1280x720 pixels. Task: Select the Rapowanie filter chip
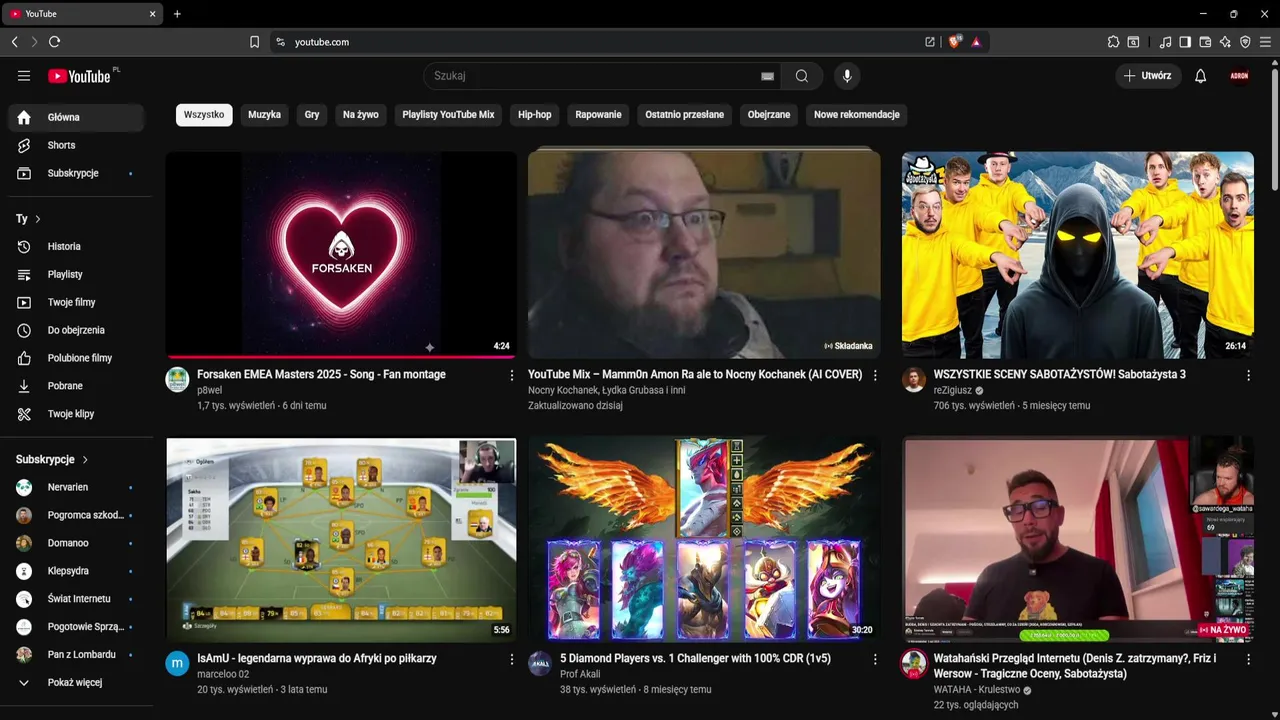point(598,115)
